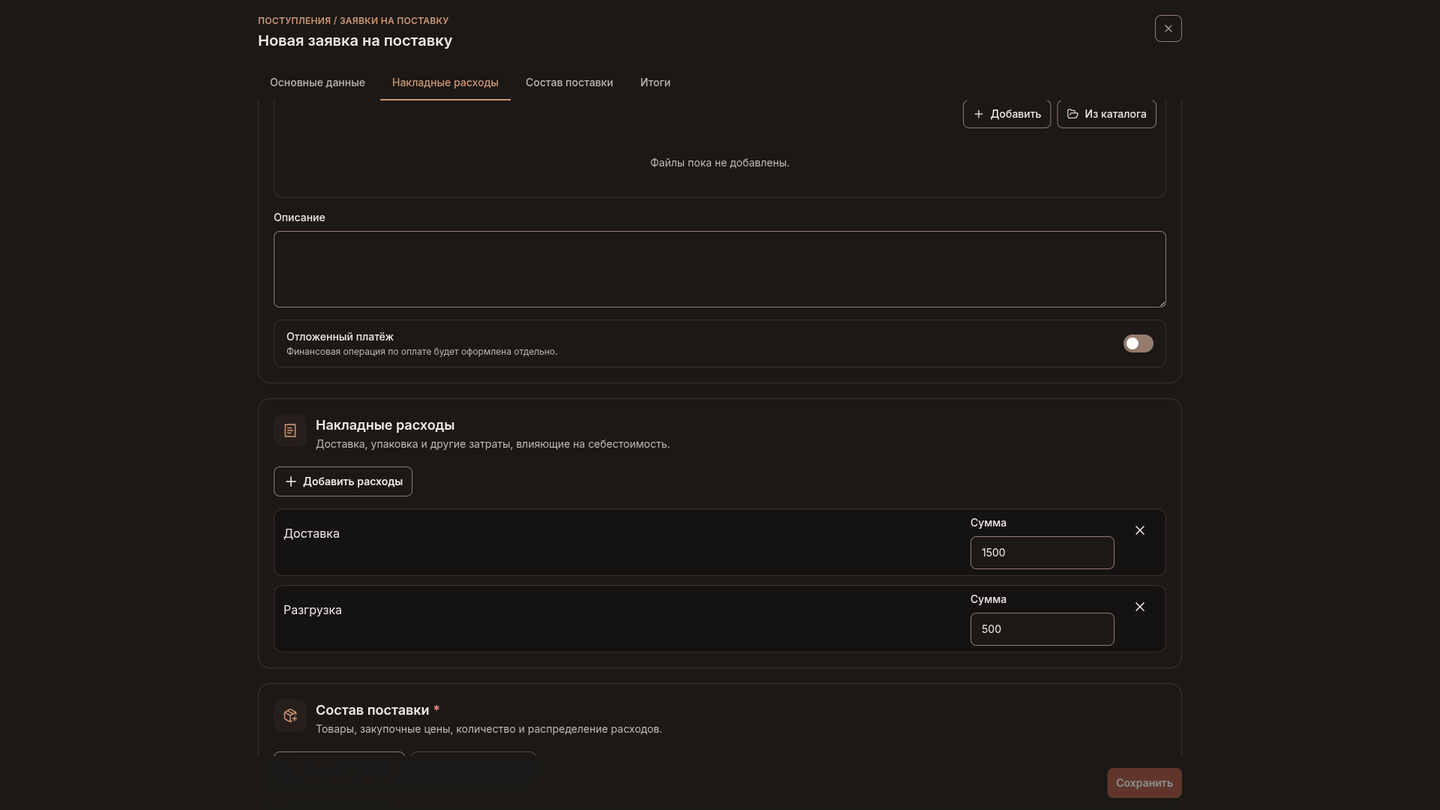Click the plus icon in Добавить
Image resolution: width=1440 pixels, height=810 pixels.
pyautogui.click(x=979, y=114)
